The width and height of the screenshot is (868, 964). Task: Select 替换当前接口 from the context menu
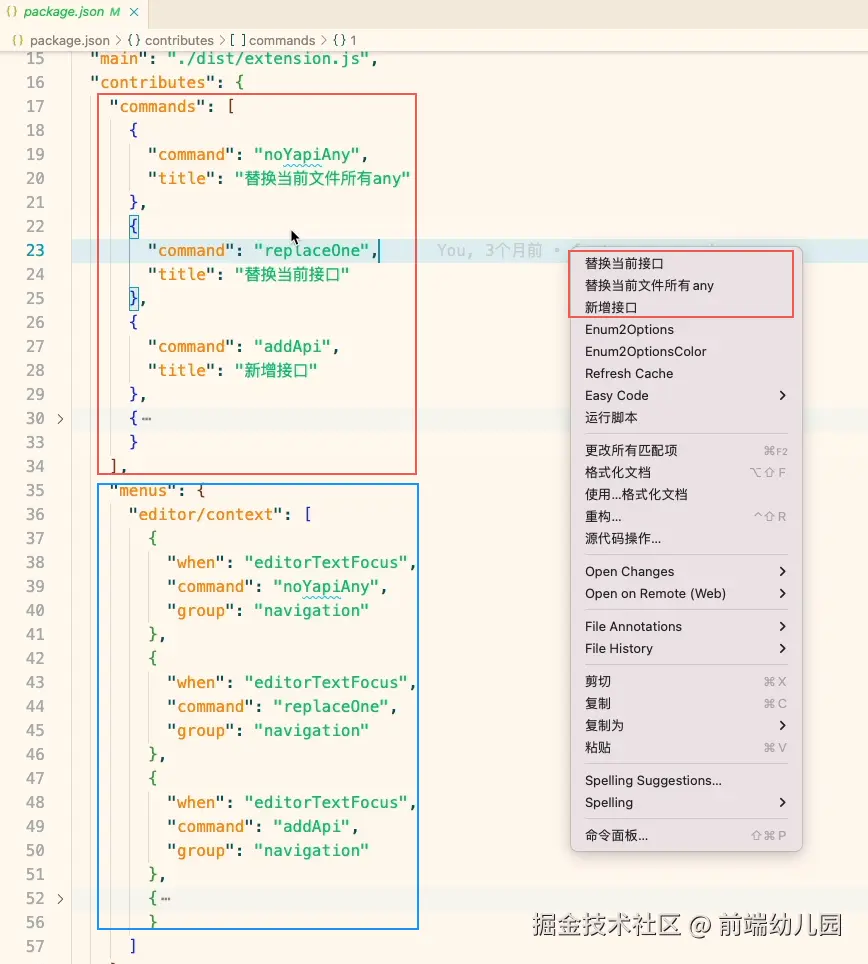[x=624, y=263]
